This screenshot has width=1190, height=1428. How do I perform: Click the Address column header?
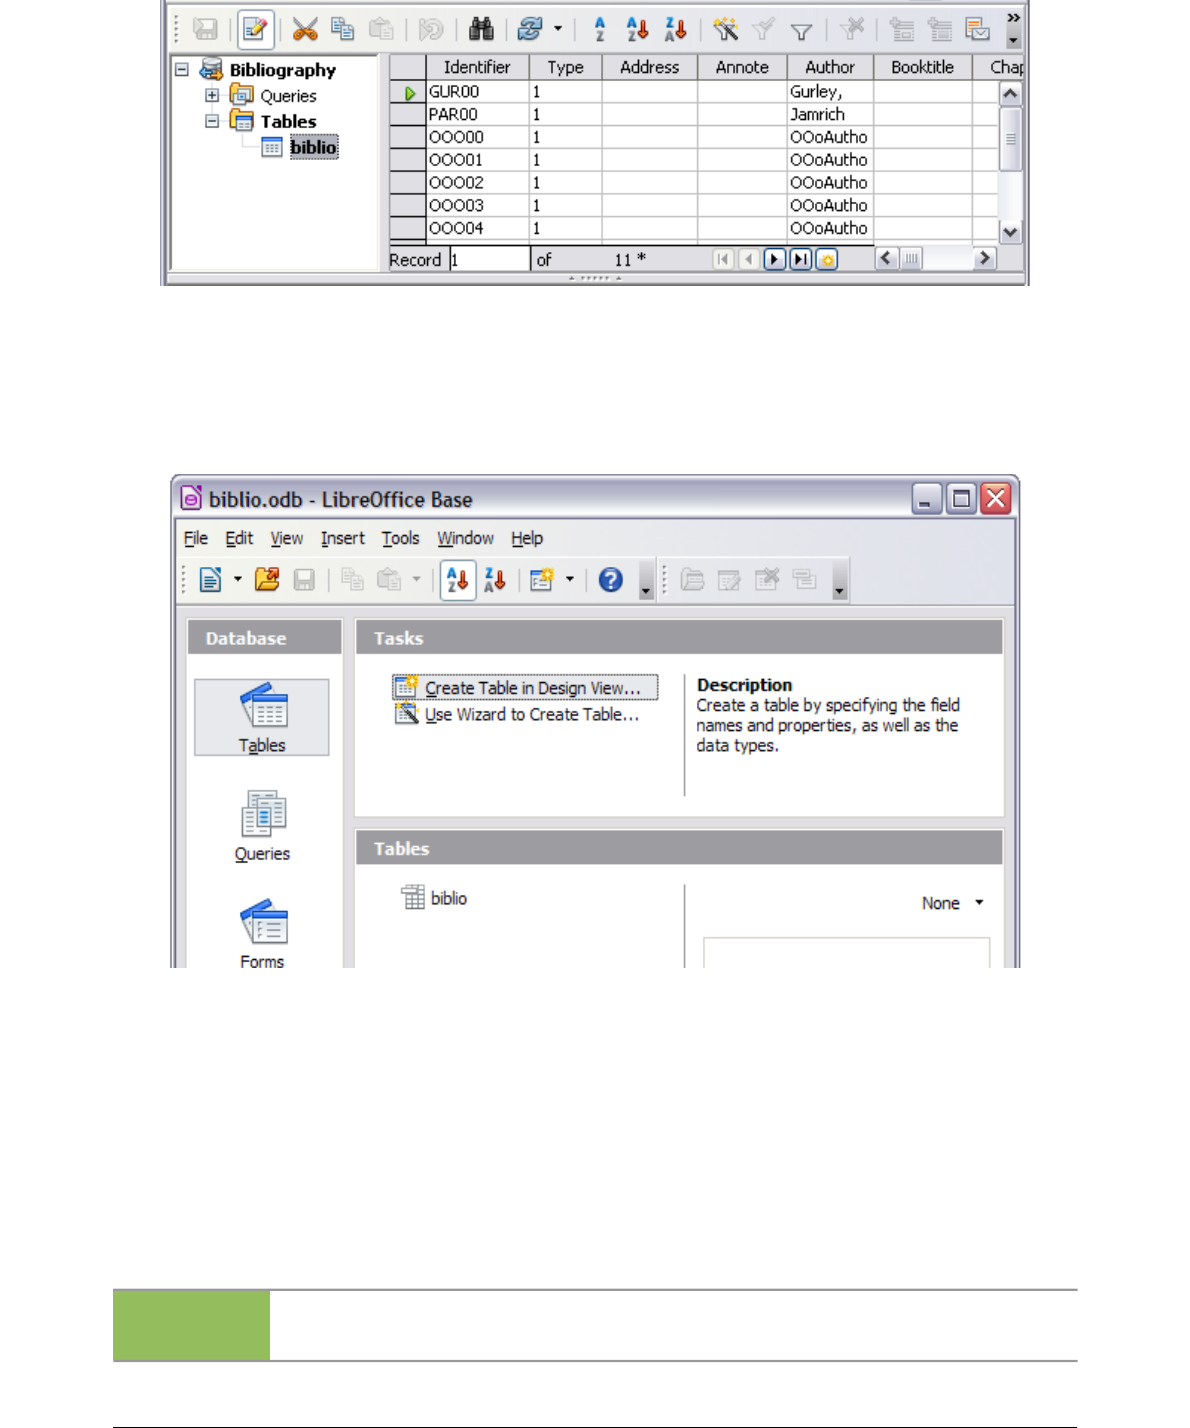(649, 67)
